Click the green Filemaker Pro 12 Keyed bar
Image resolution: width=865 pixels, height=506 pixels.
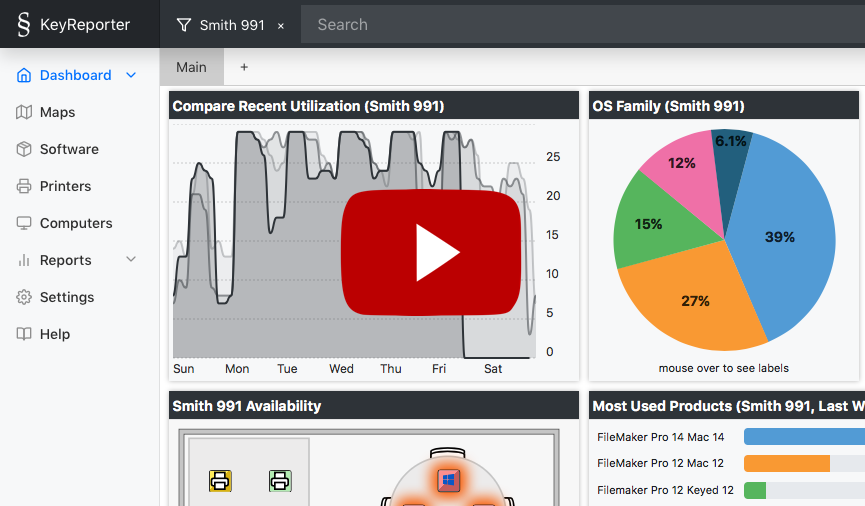[755, 490]
